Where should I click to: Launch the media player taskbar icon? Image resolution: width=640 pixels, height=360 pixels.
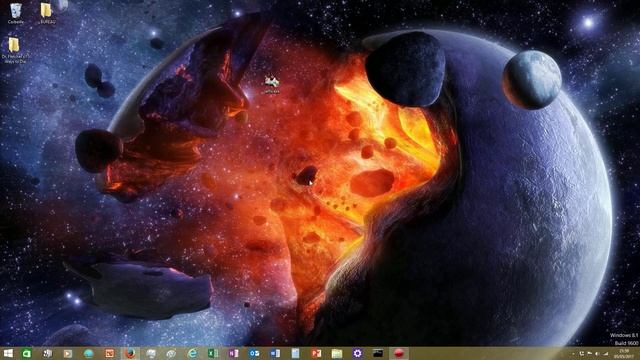click(68, 353)
